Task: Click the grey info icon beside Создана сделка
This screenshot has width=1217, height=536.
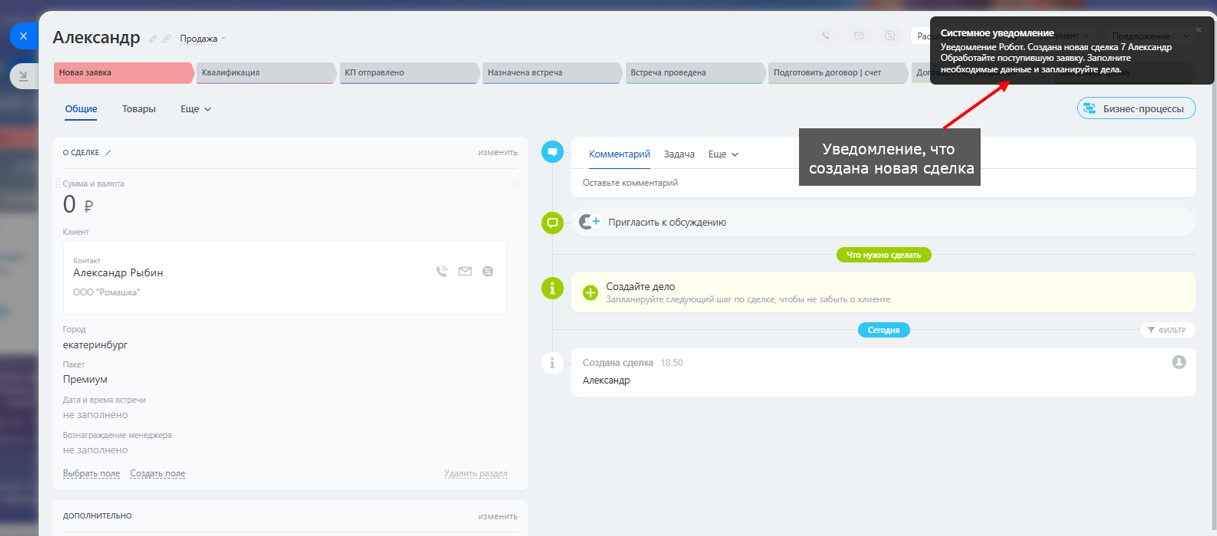Action: [552, 363]
